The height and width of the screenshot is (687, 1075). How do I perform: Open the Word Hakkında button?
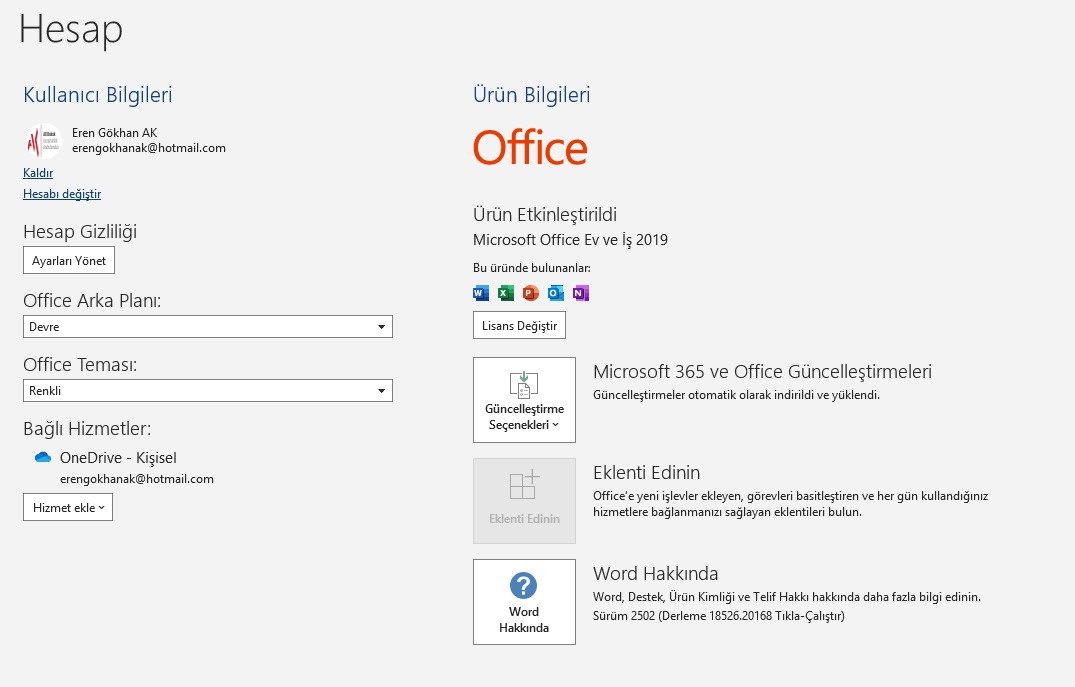524,602
